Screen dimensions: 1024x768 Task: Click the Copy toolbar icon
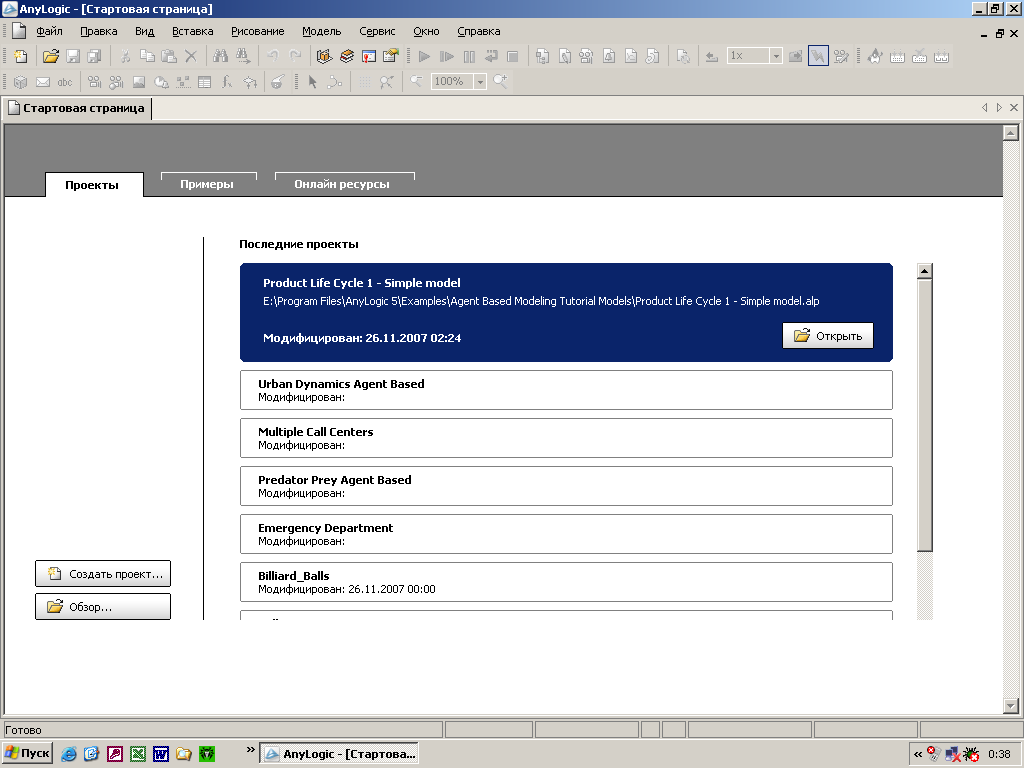click(x=148, y=56)
